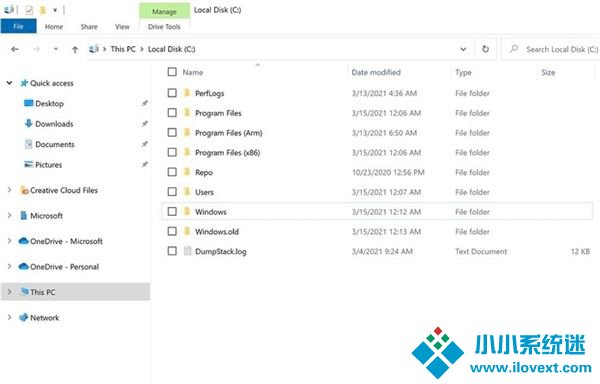Click the pin icon beside Downloads
Image resolution: width=600 pixels, height=384 pixels.
[144, 124]
